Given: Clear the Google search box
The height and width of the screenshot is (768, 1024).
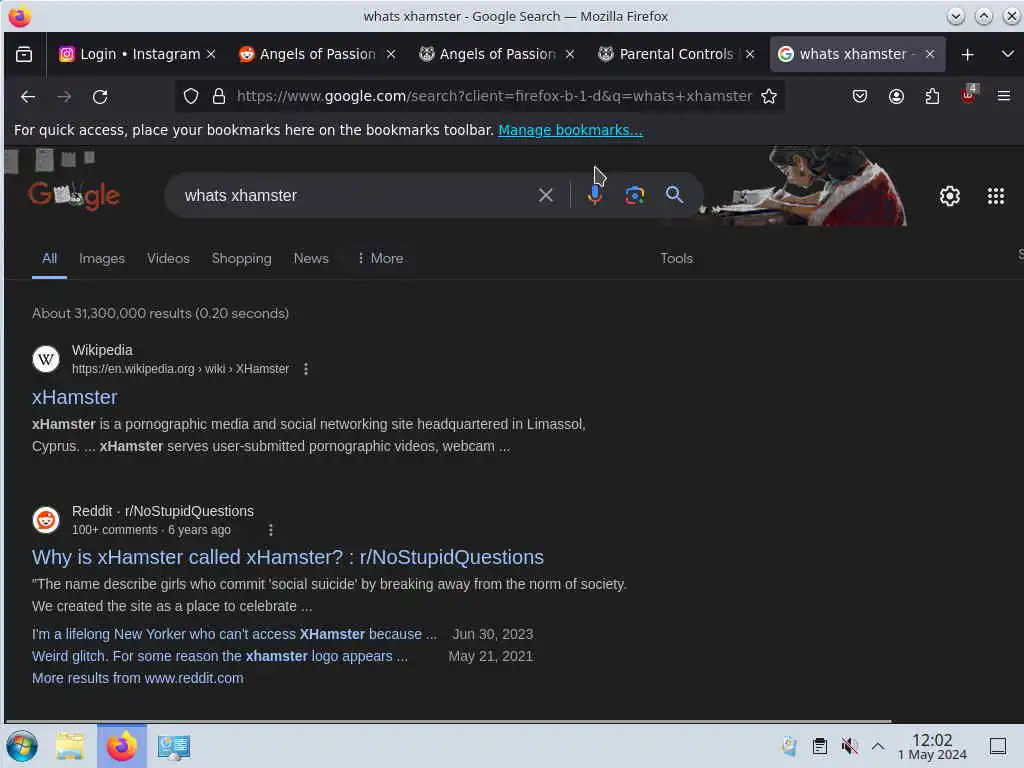Looking at the screenshot, I should tap(545, 195).
